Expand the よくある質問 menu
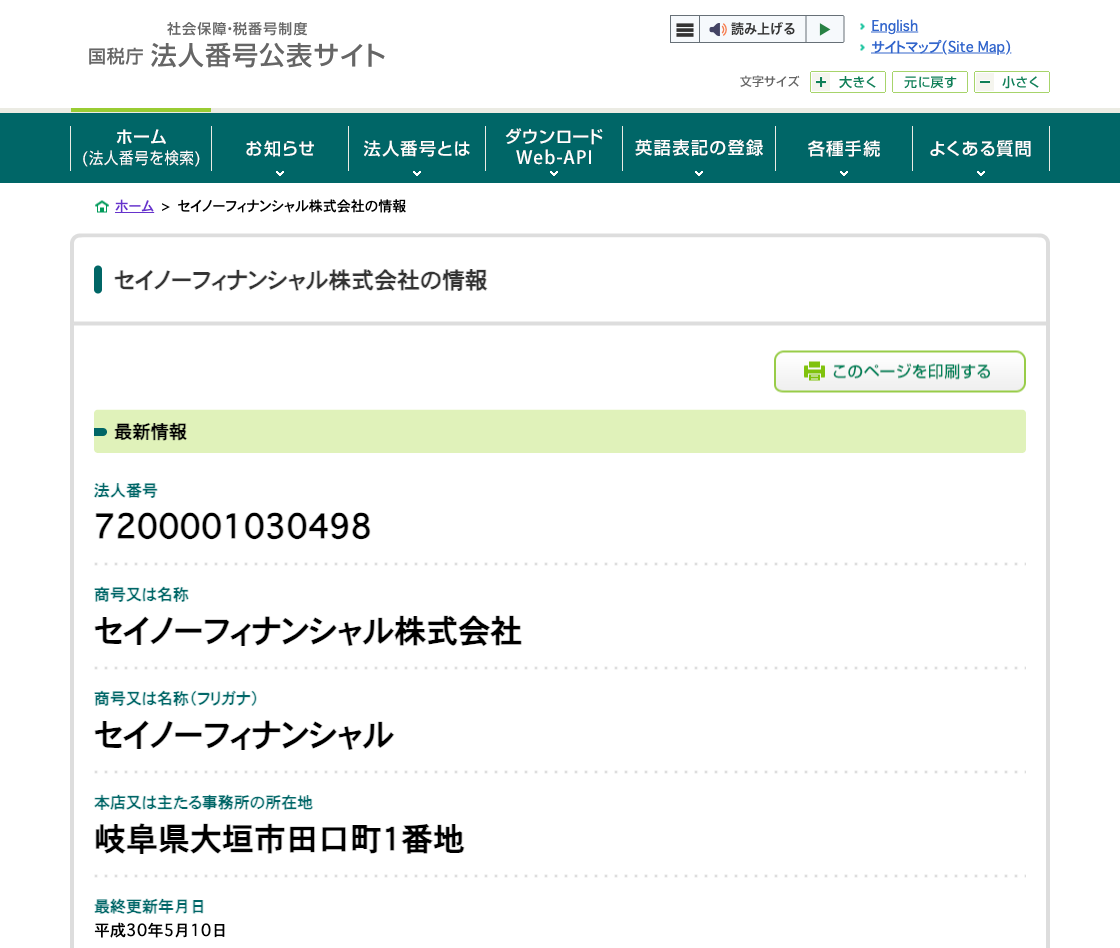This screenshot has height=948, width=1120. click(981, 148)
